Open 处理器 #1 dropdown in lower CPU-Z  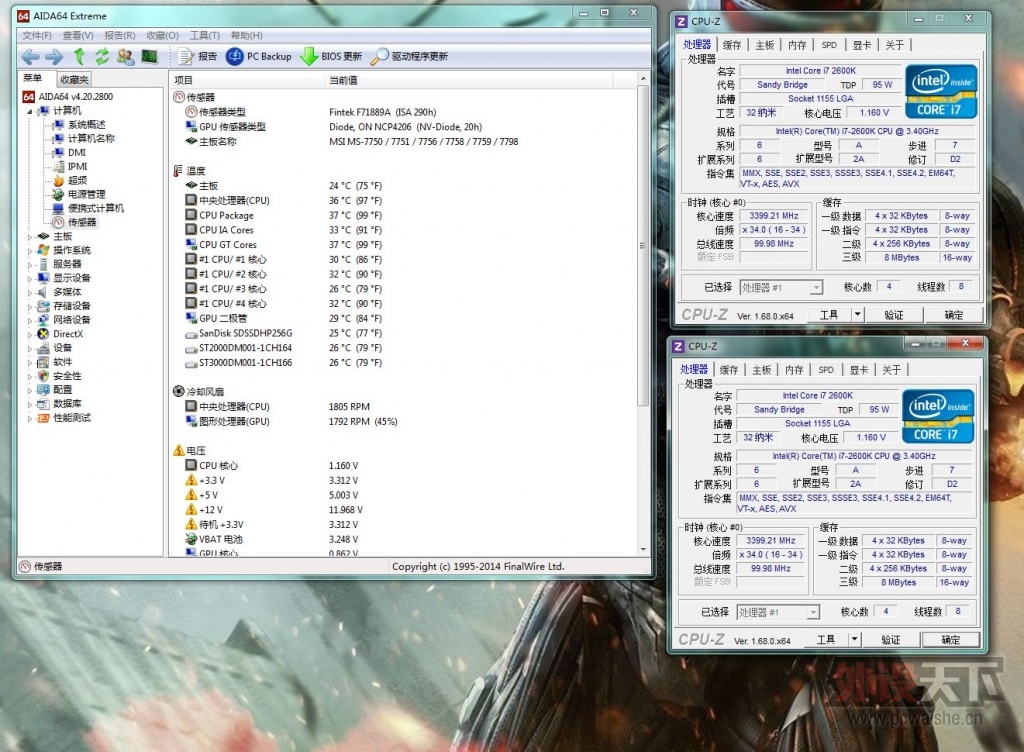(x=778, y=612)
